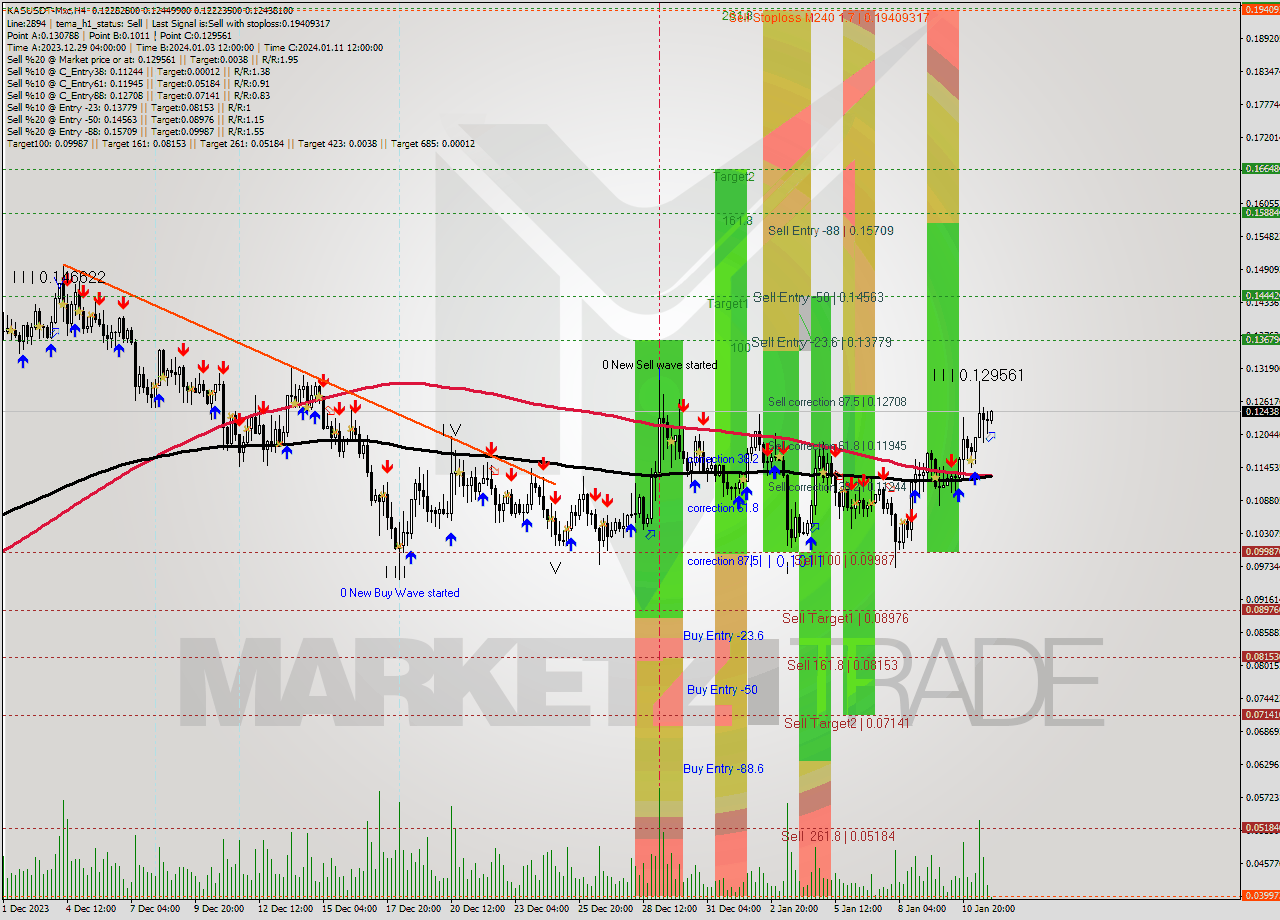Click the '1 Dec 2023' date axis label
1280x920 pixels.
pyautogui.click(x=26, y=909)
